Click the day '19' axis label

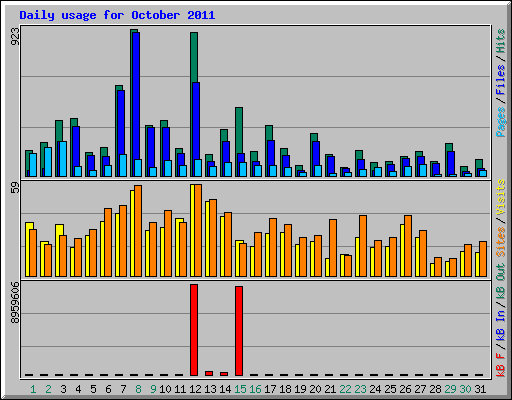click(x=300, y=389)
